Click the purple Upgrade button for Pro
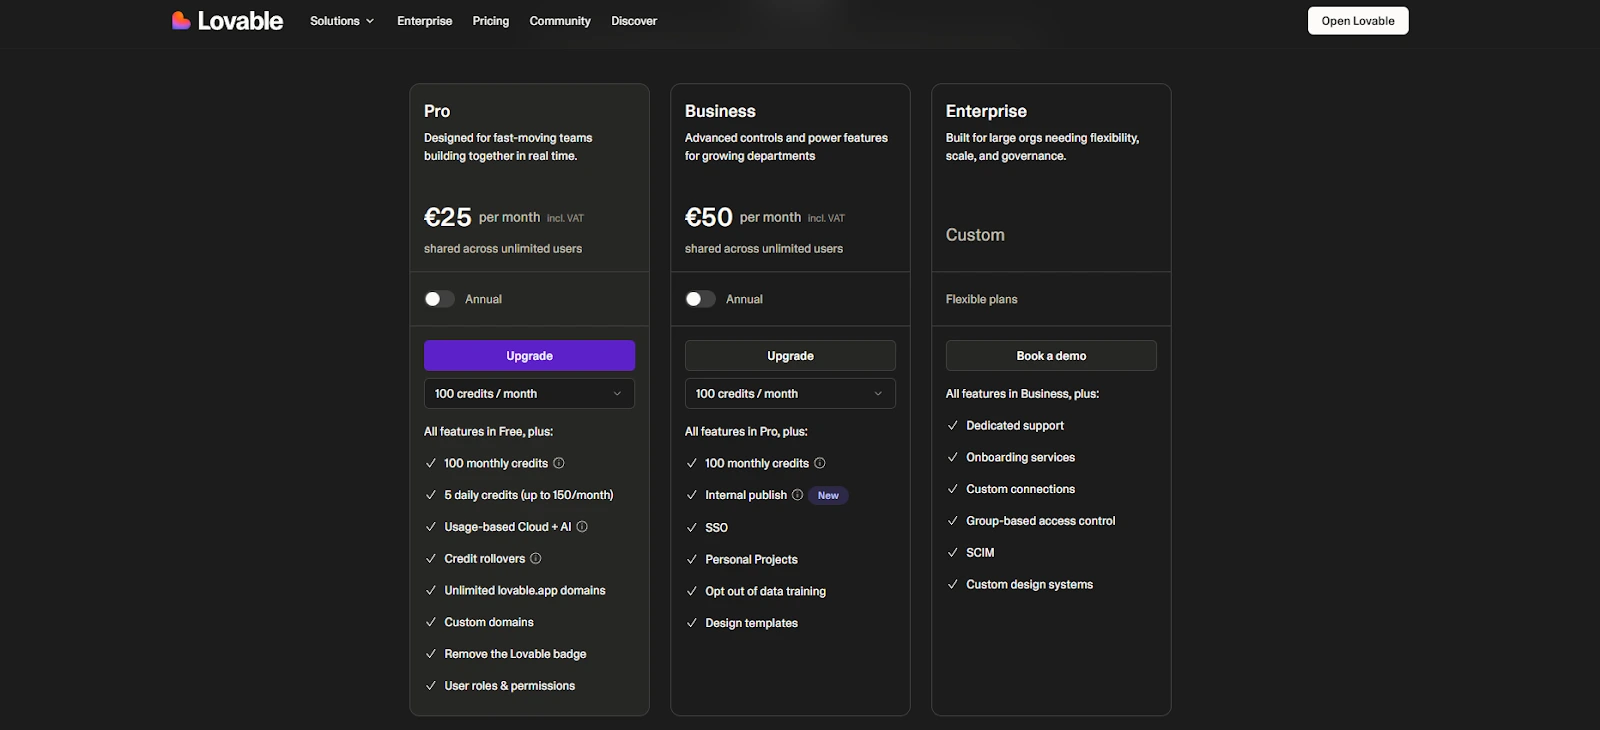Screen dimensions: 1600x730 (529, 356)
